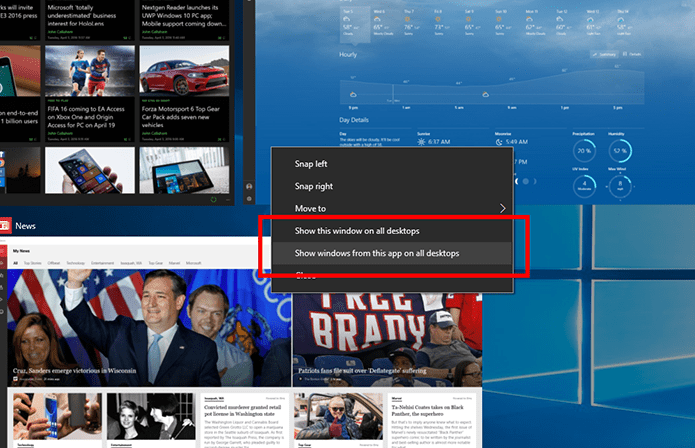Click the sunrise sun icon beside 6:37 AM
Screen dimensions: 695x448
coord(421,142)
